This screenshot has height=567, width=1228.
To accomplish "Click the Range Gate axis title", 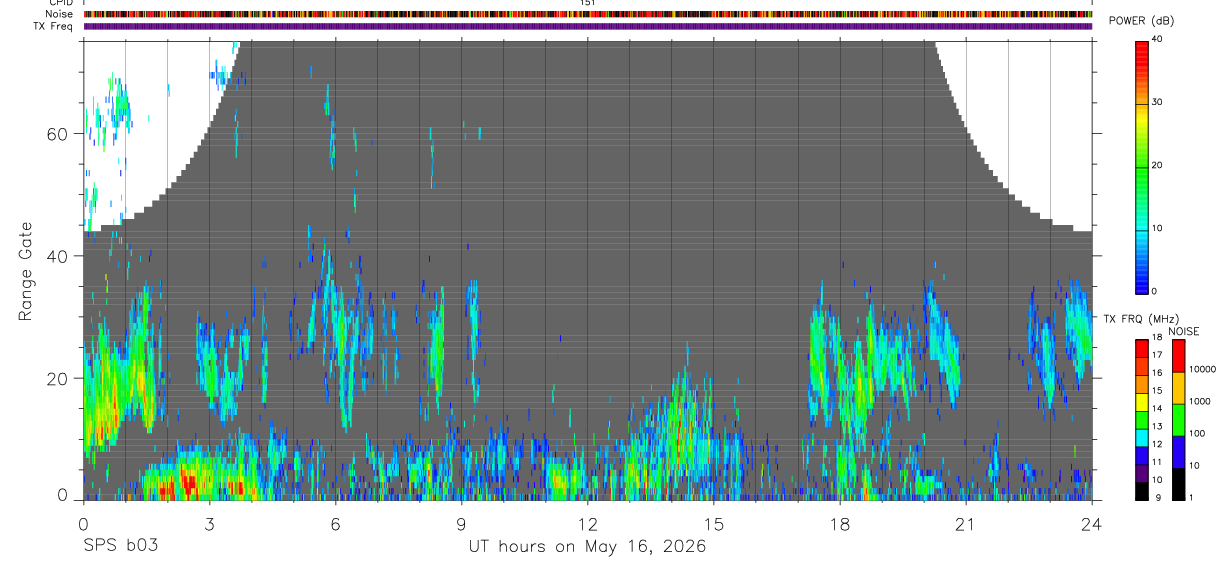I will [x=26, y=271].
